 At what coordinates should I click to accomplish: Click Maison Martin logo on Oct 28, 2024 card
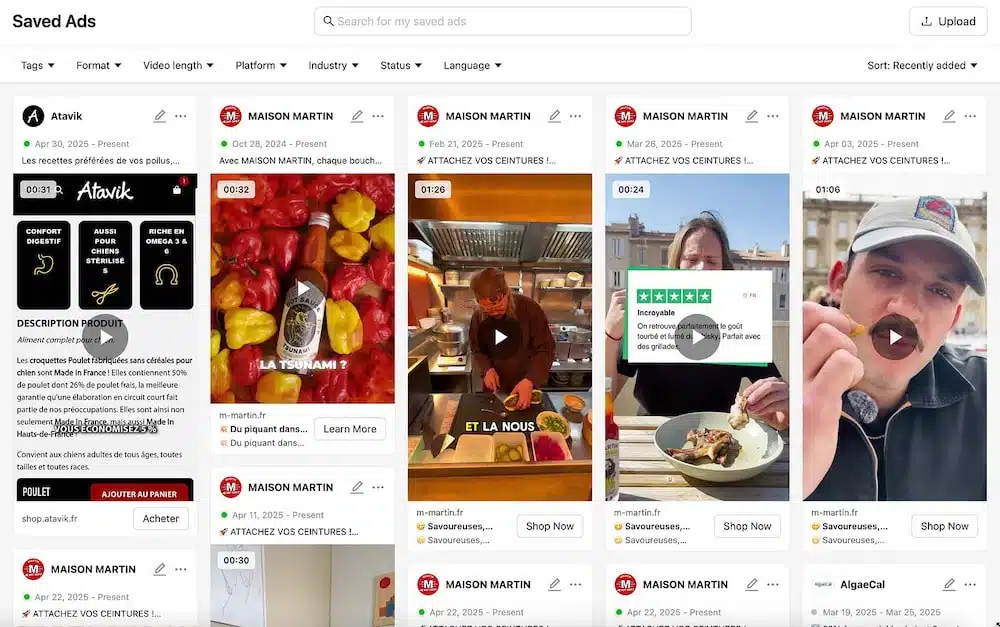pos(231,116)
